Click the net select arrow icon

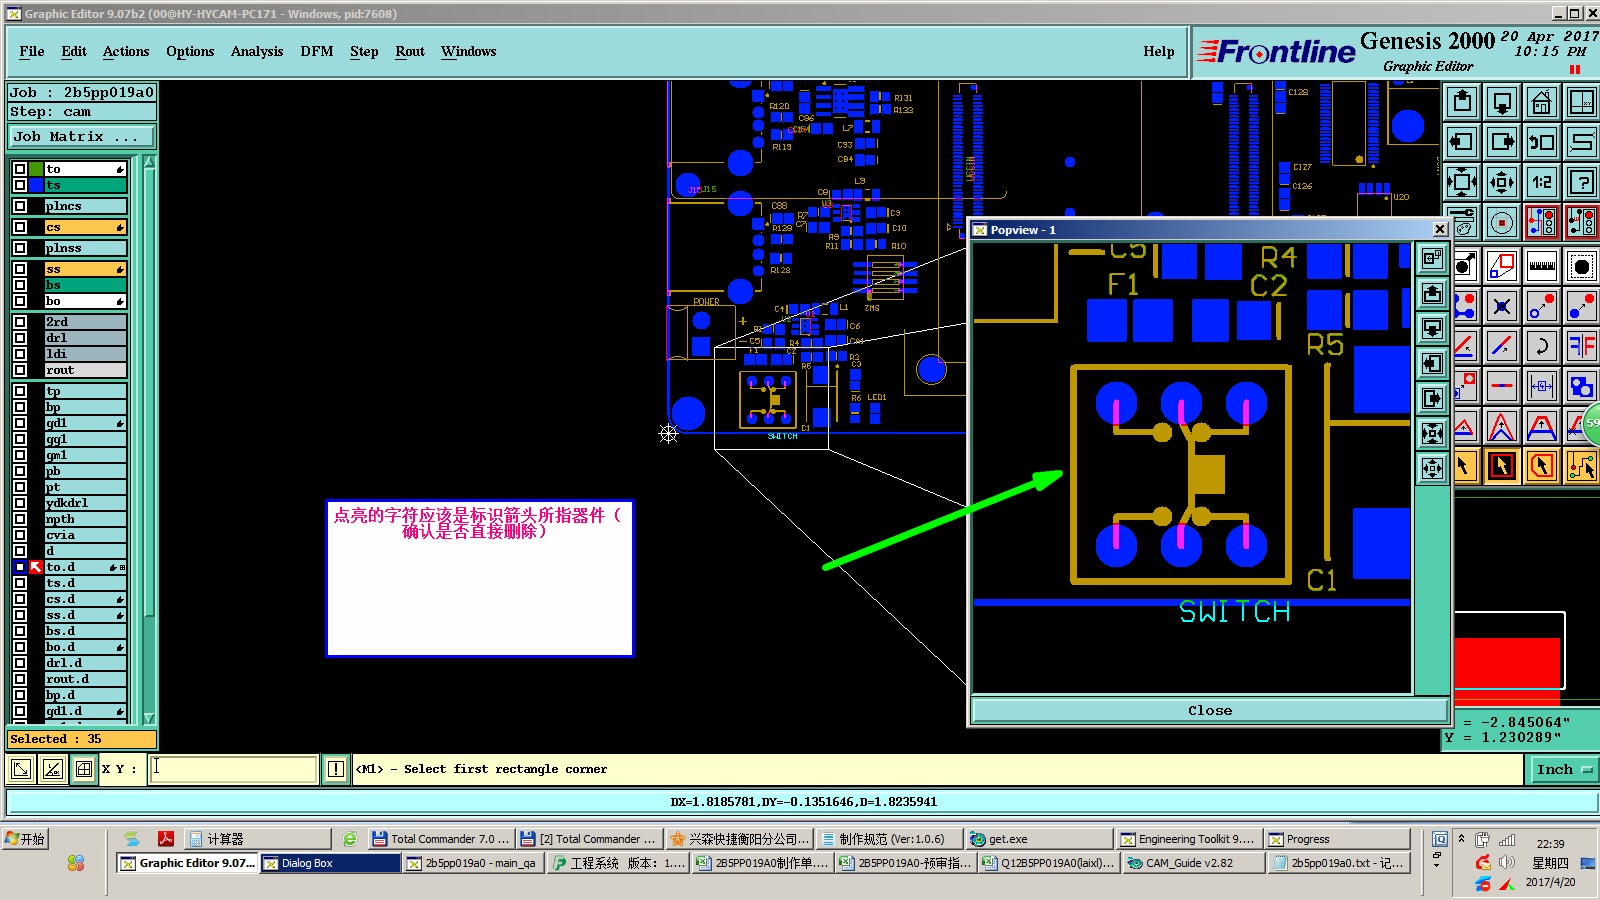(x=1582, y=466)
